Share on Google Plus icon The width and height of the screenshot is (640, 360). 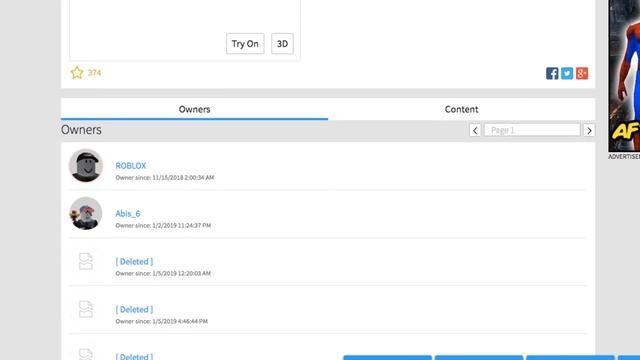click(582, 73)
